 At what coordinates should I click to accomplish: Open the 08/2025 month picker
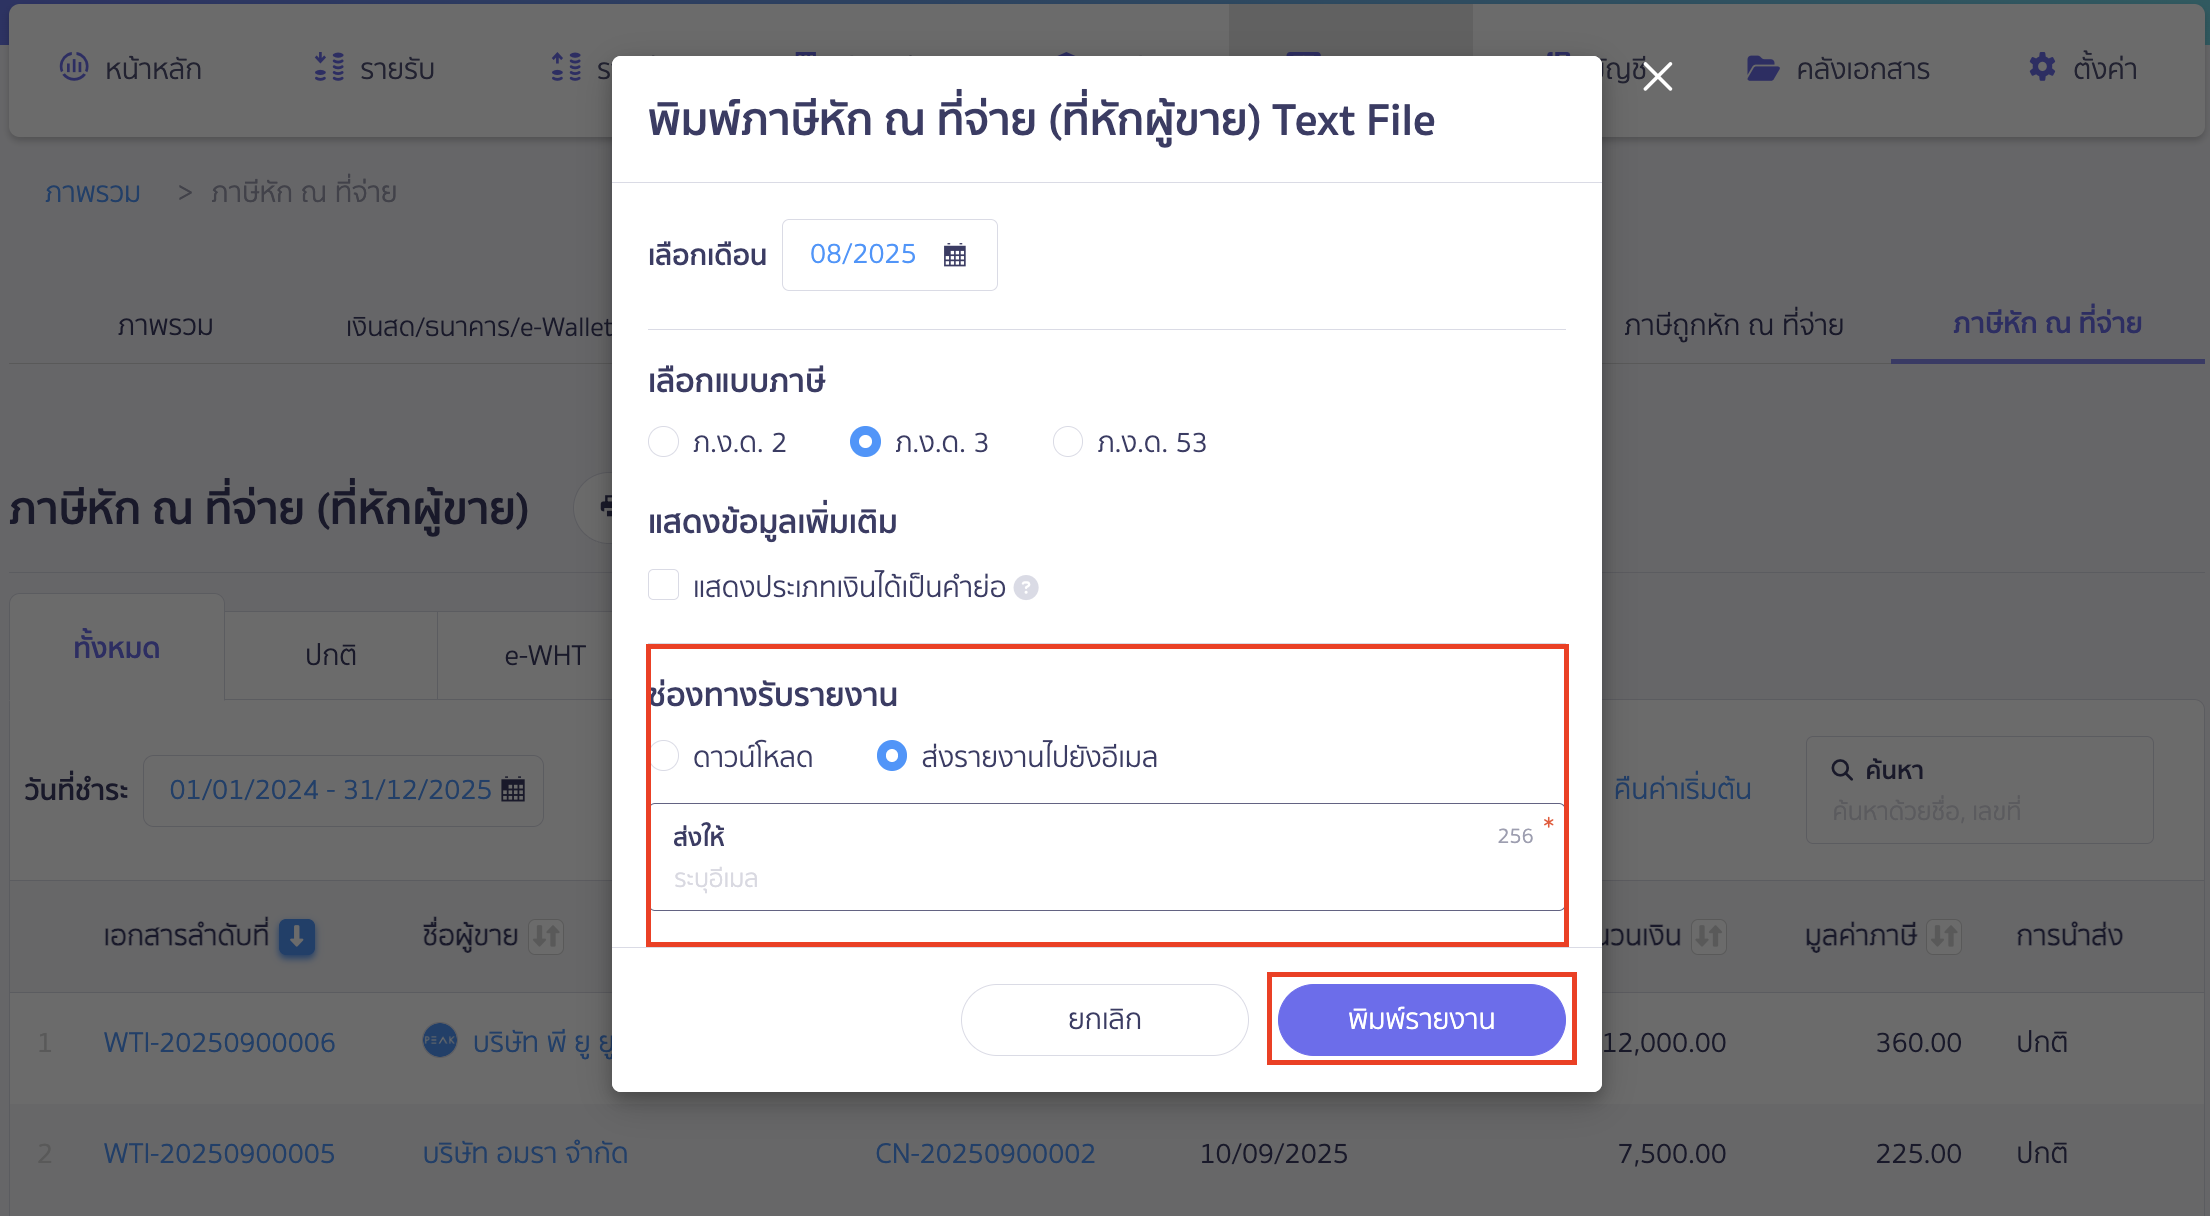(x=862, y=255)
